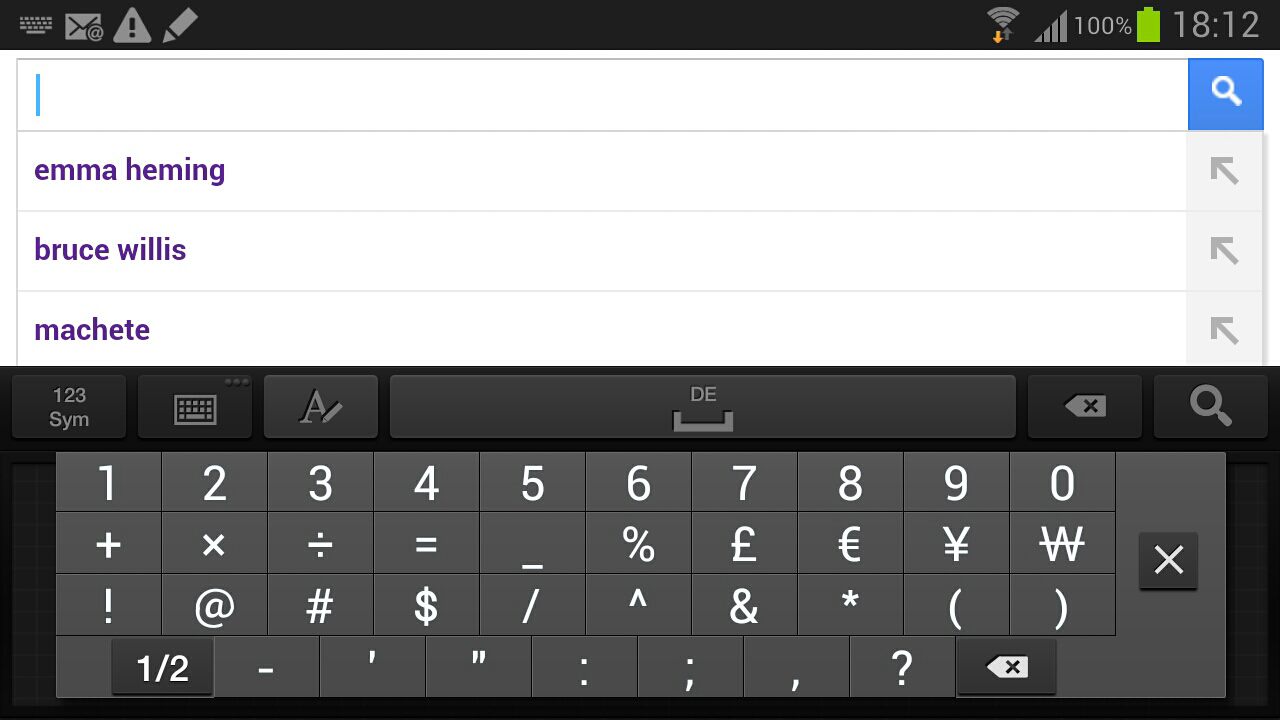Type the @ symbol key
The image size is (1280, 720).
pyautogui.click(x=214, y=606)
